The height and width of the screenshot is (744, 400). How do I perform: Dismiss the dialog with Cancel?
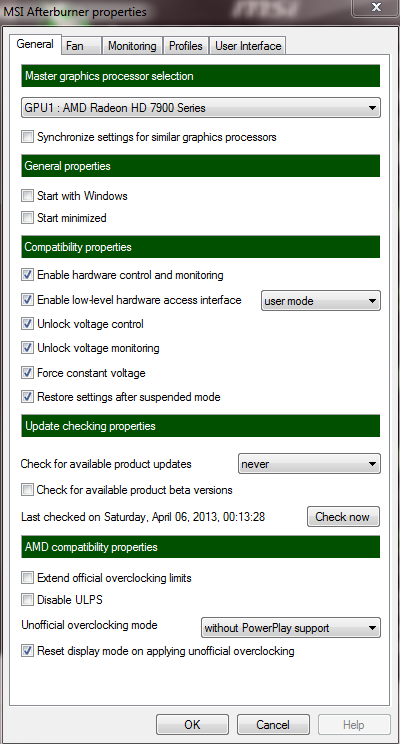273,725
